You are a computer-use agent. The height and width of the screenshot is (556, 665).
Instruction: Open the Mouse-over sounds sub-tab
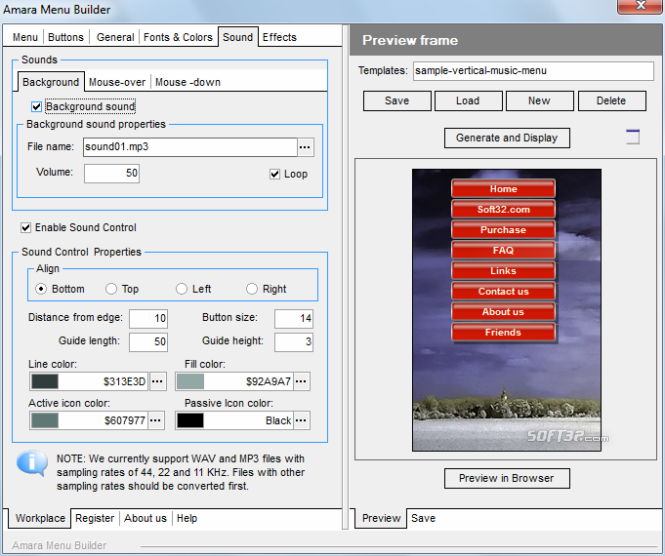[x=117, y=82]
